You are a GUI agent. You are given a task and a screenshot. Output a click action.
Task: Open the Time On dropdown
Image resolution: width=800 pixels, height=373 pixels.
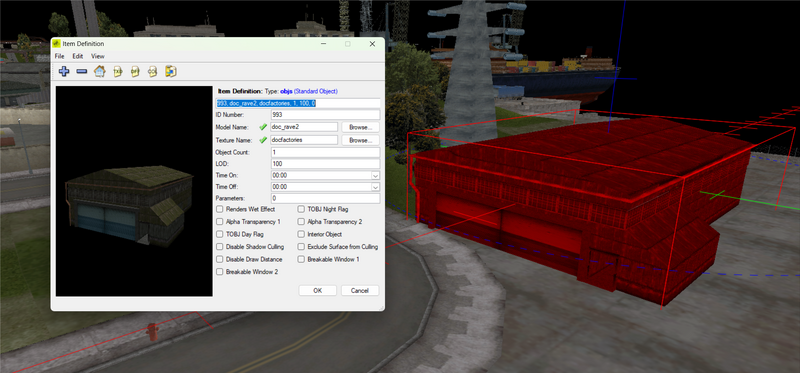point(376,176)
